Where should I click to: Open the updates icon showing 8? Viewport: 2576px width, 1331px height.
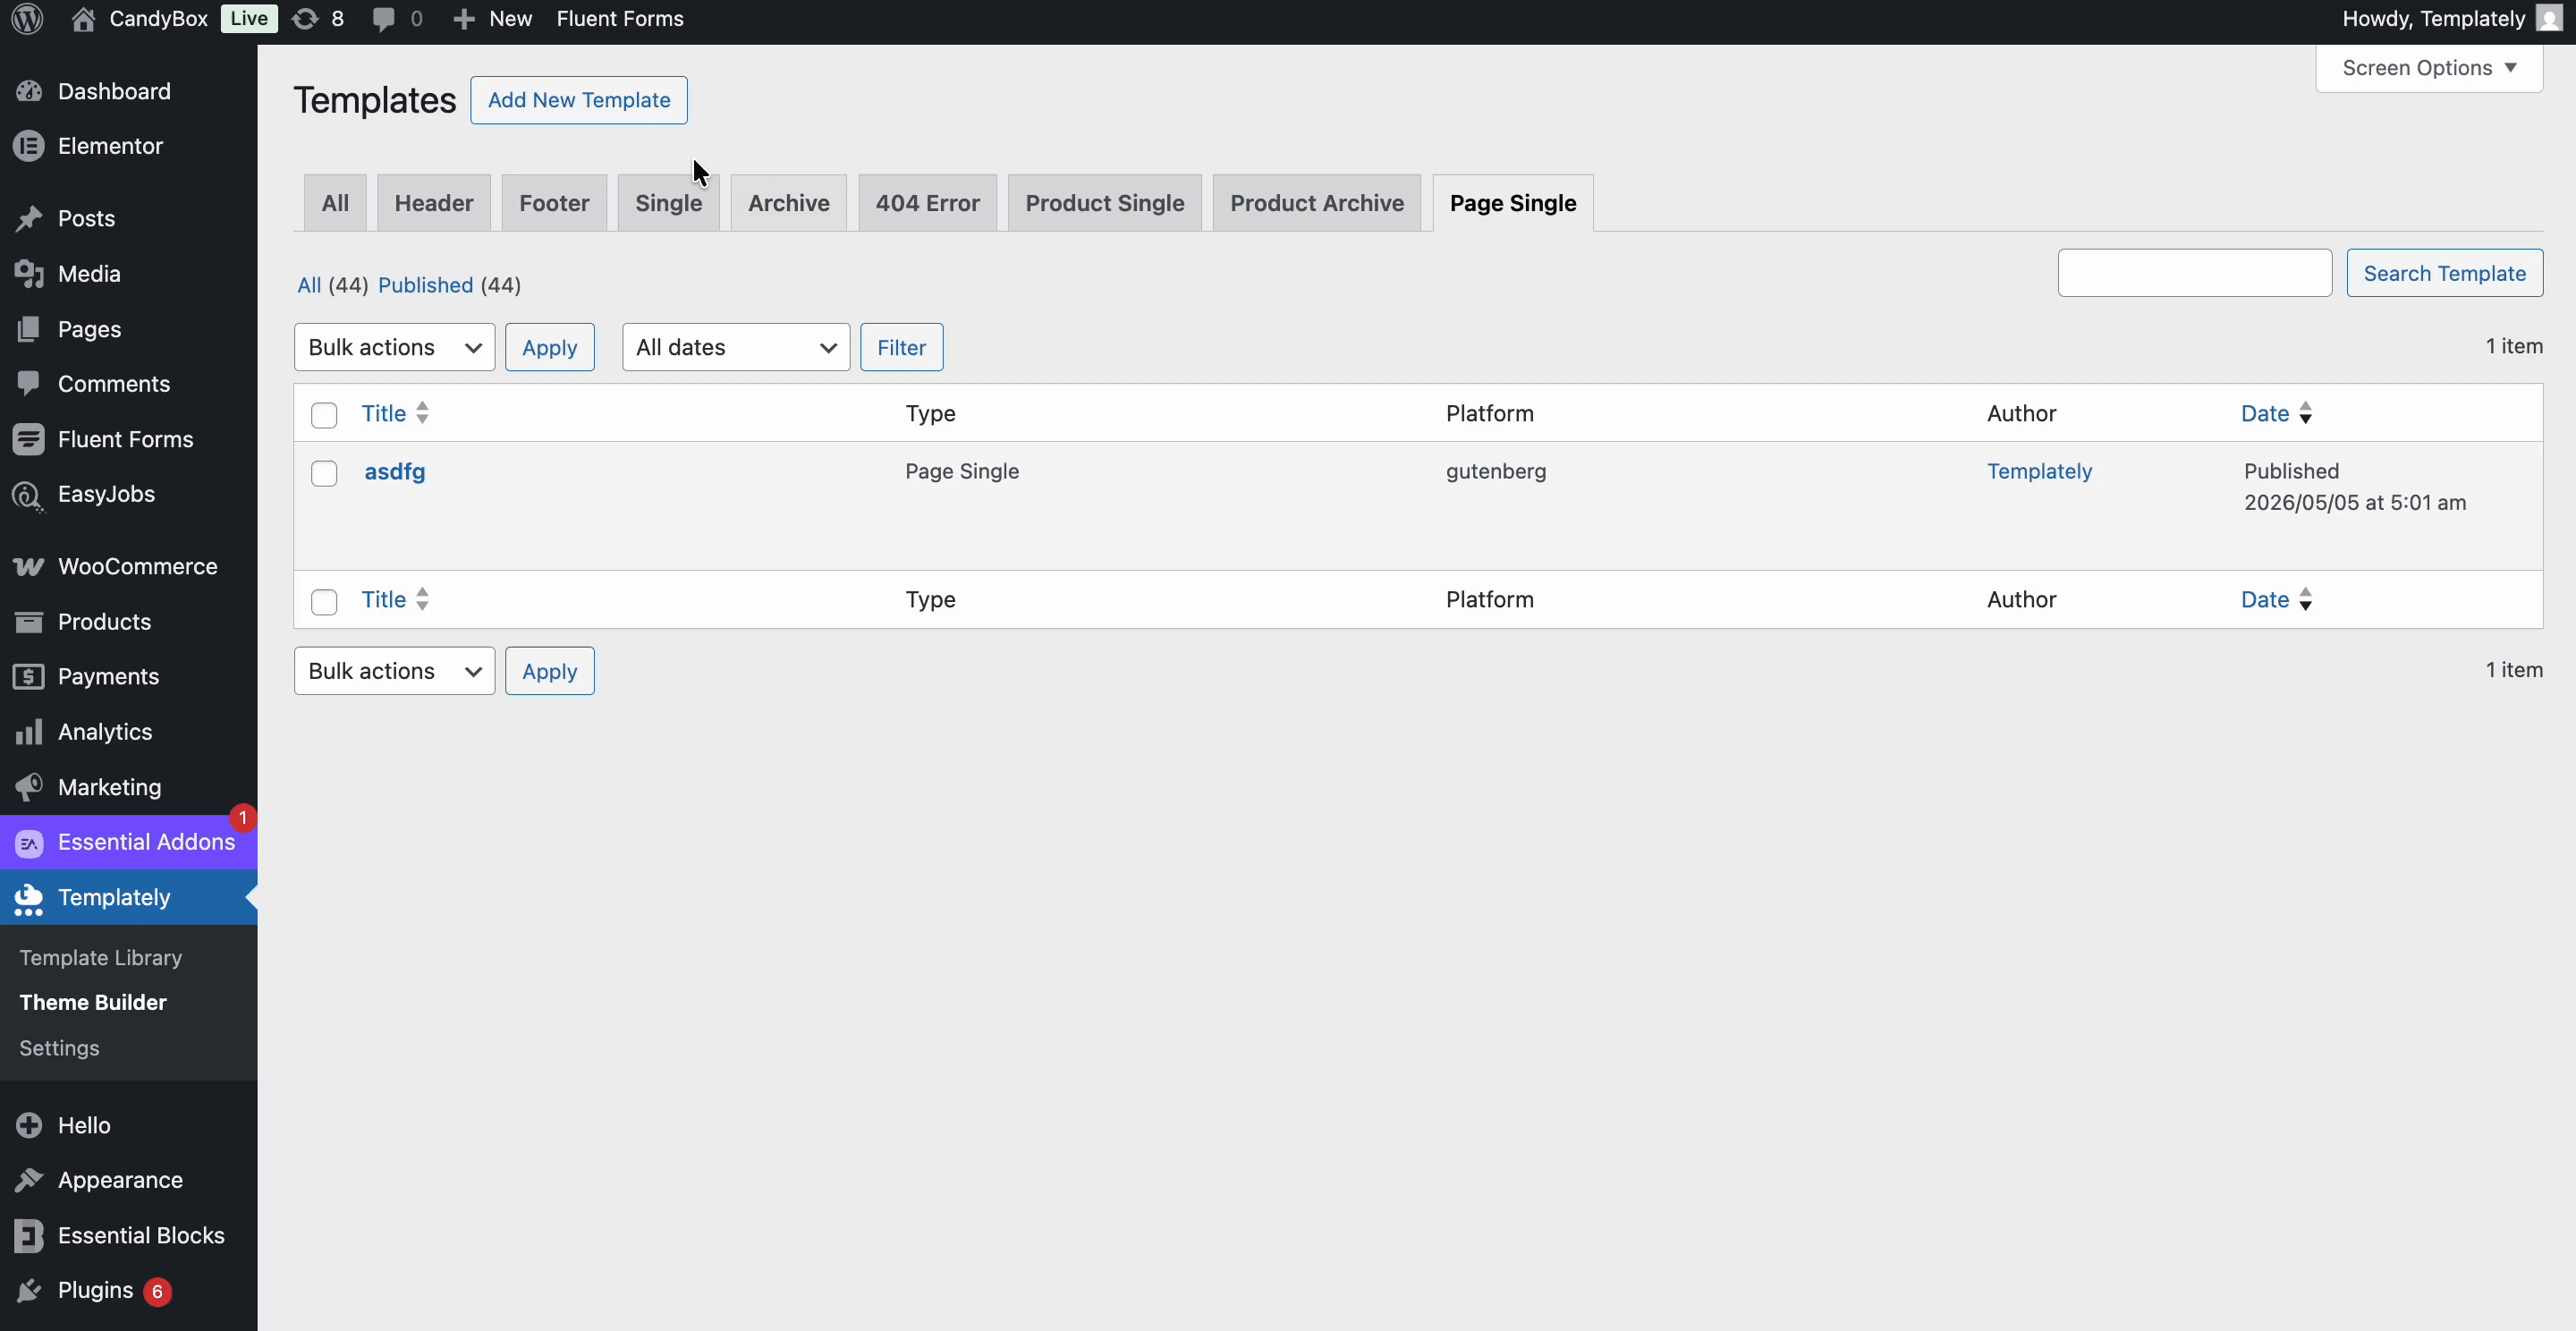point(305,19)
